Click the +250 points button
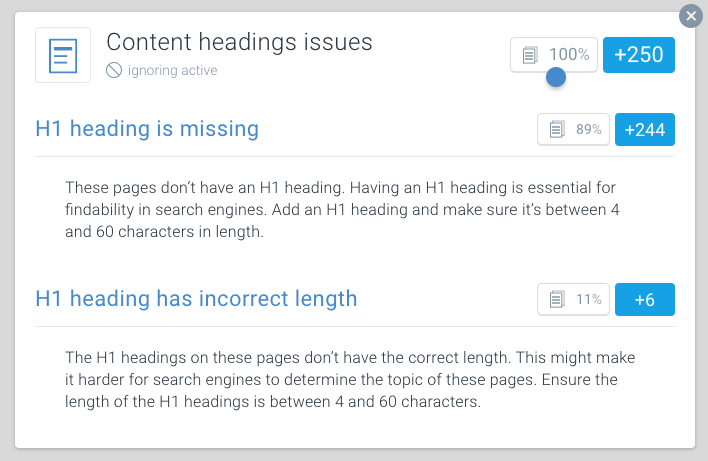Viewport: 708px width, 461px height. tap(639, 55)
